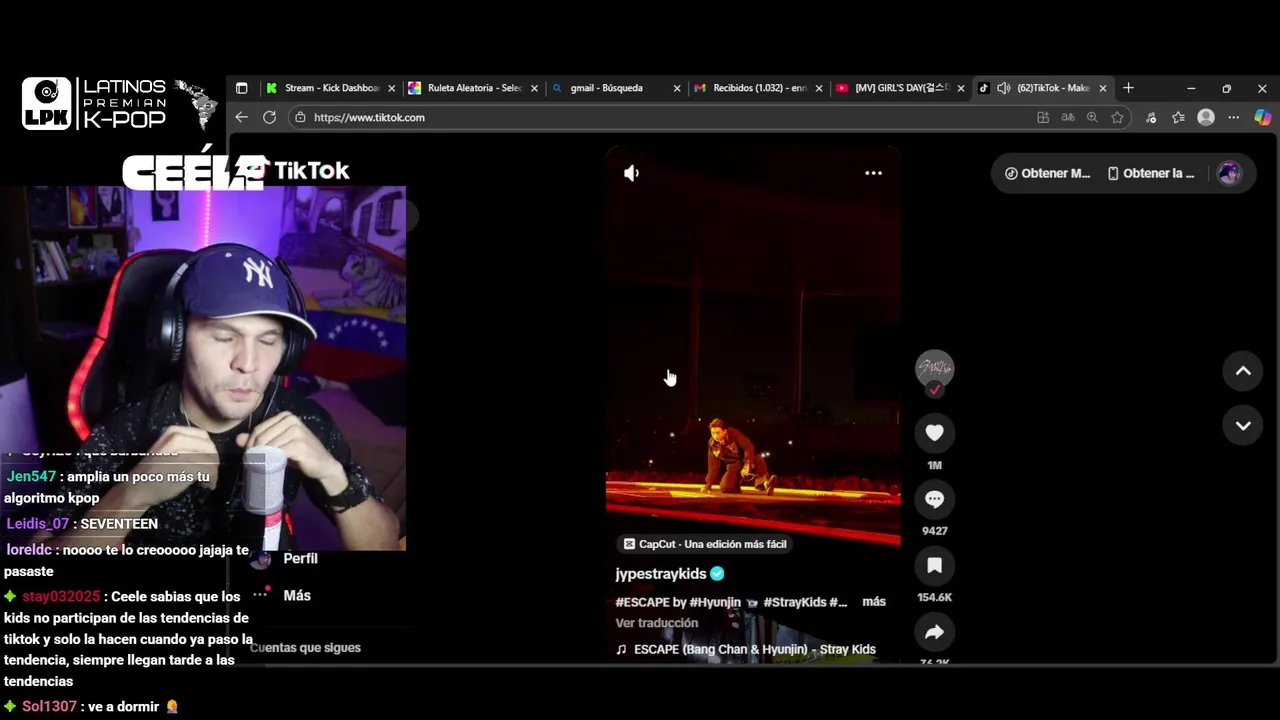The image size is (1280, 720).
Task: Close the GIRL'S DAY YouTube tab
Action: pyautogui.click(x=961, y=88)
